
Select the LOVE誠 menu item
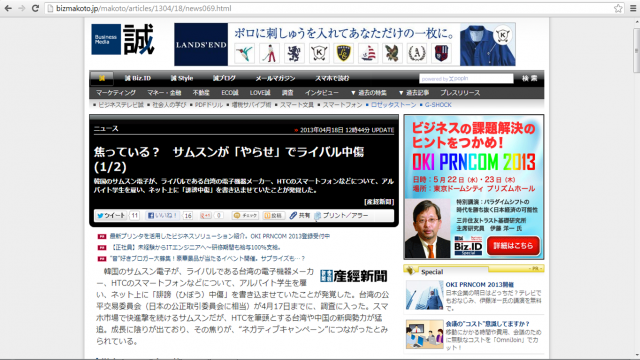tap(260, 93)
